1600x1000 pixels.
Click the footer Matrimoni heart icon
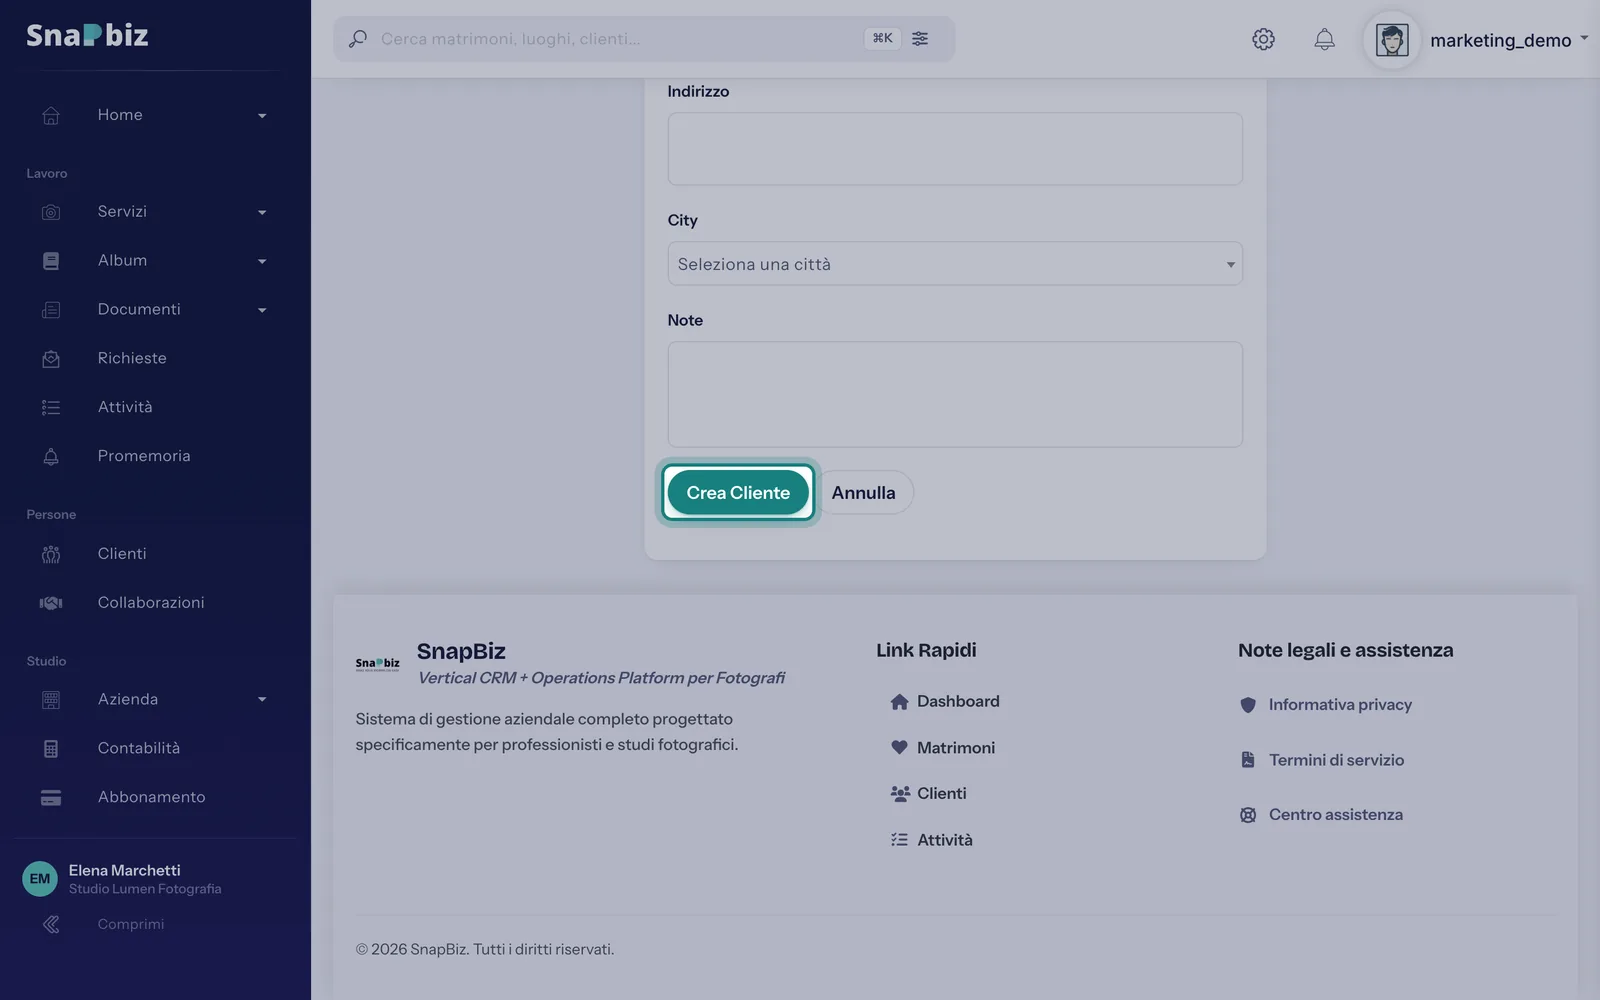[899, 748]
